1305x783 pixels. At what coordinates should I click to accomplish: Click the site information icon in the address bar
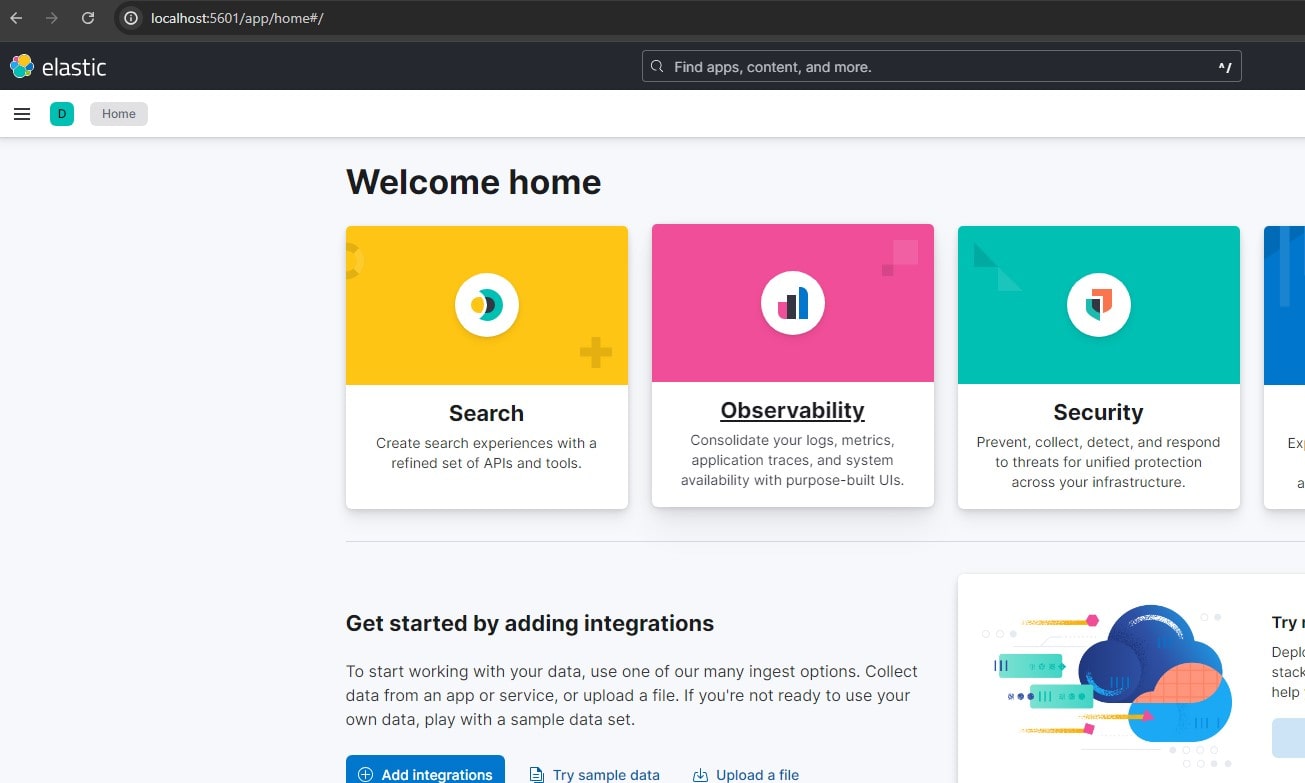131,18
